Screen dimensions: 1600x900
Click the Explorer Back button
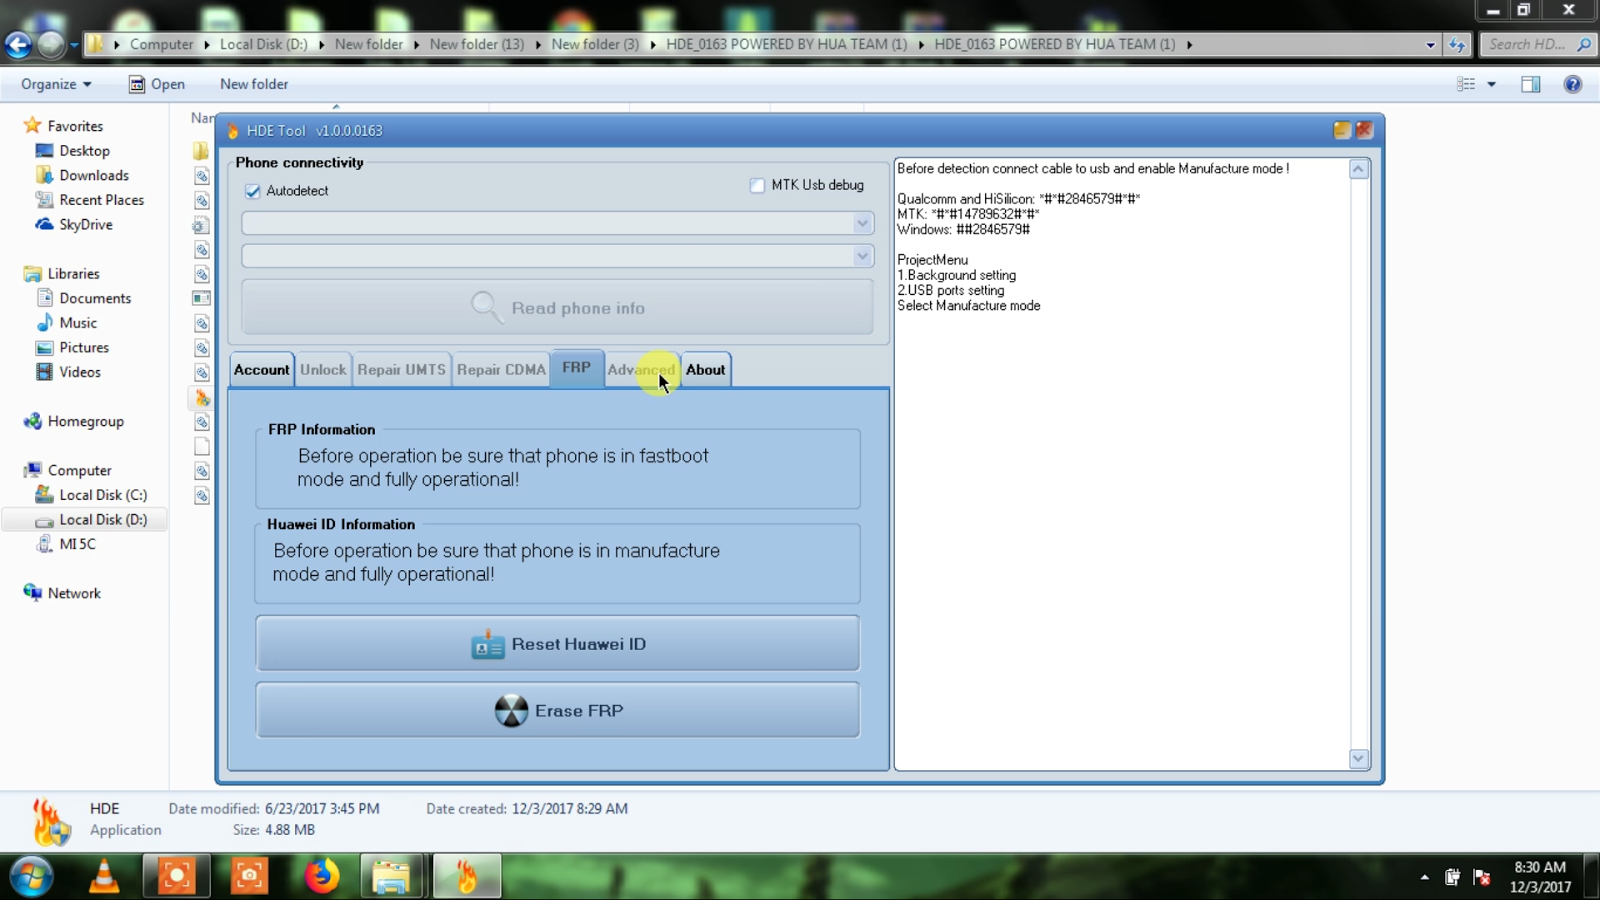[18, 44]
